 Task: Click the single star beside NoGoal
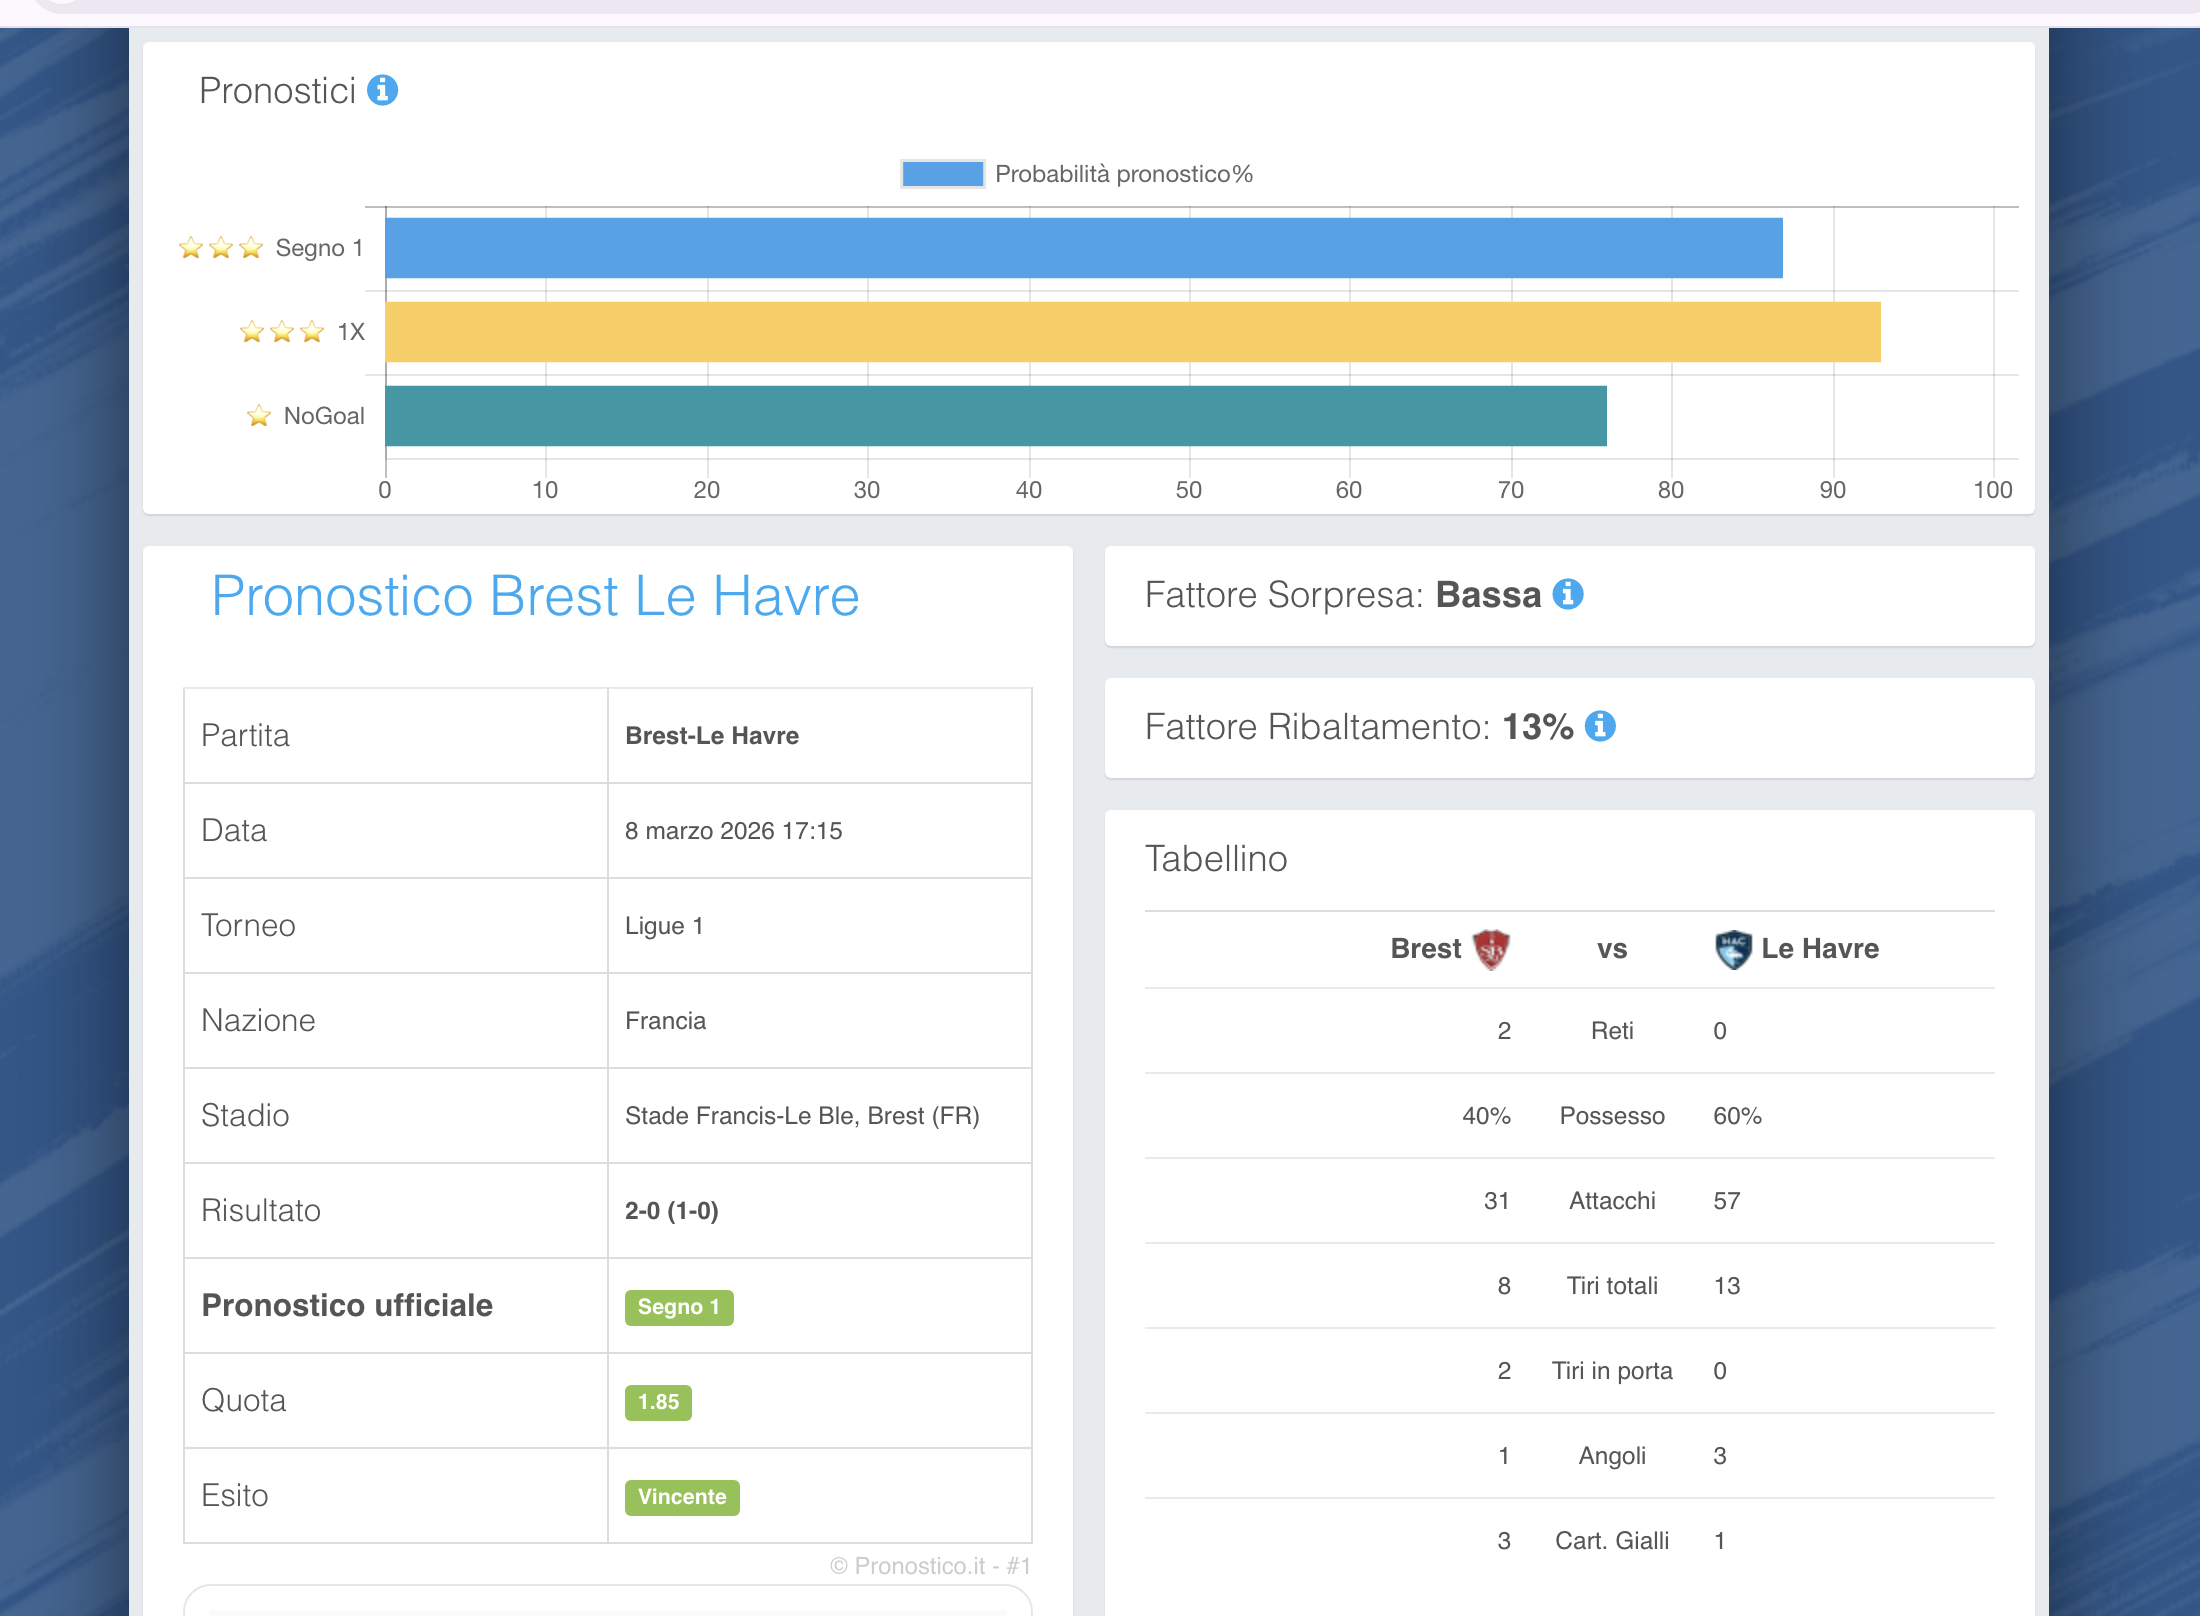(259, 416)
